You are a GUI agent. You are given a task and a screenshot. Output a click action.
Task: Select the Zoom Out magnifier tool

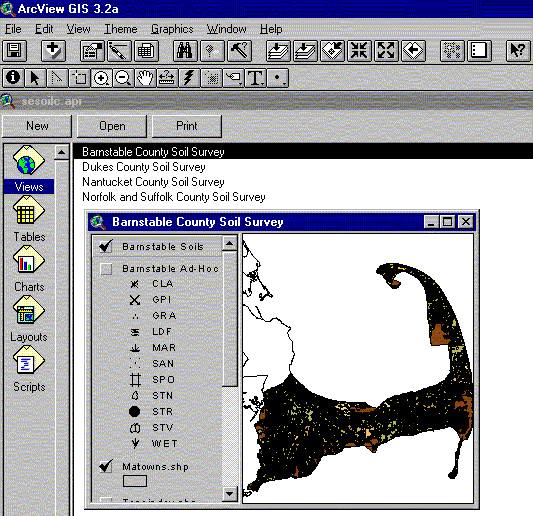123,78
